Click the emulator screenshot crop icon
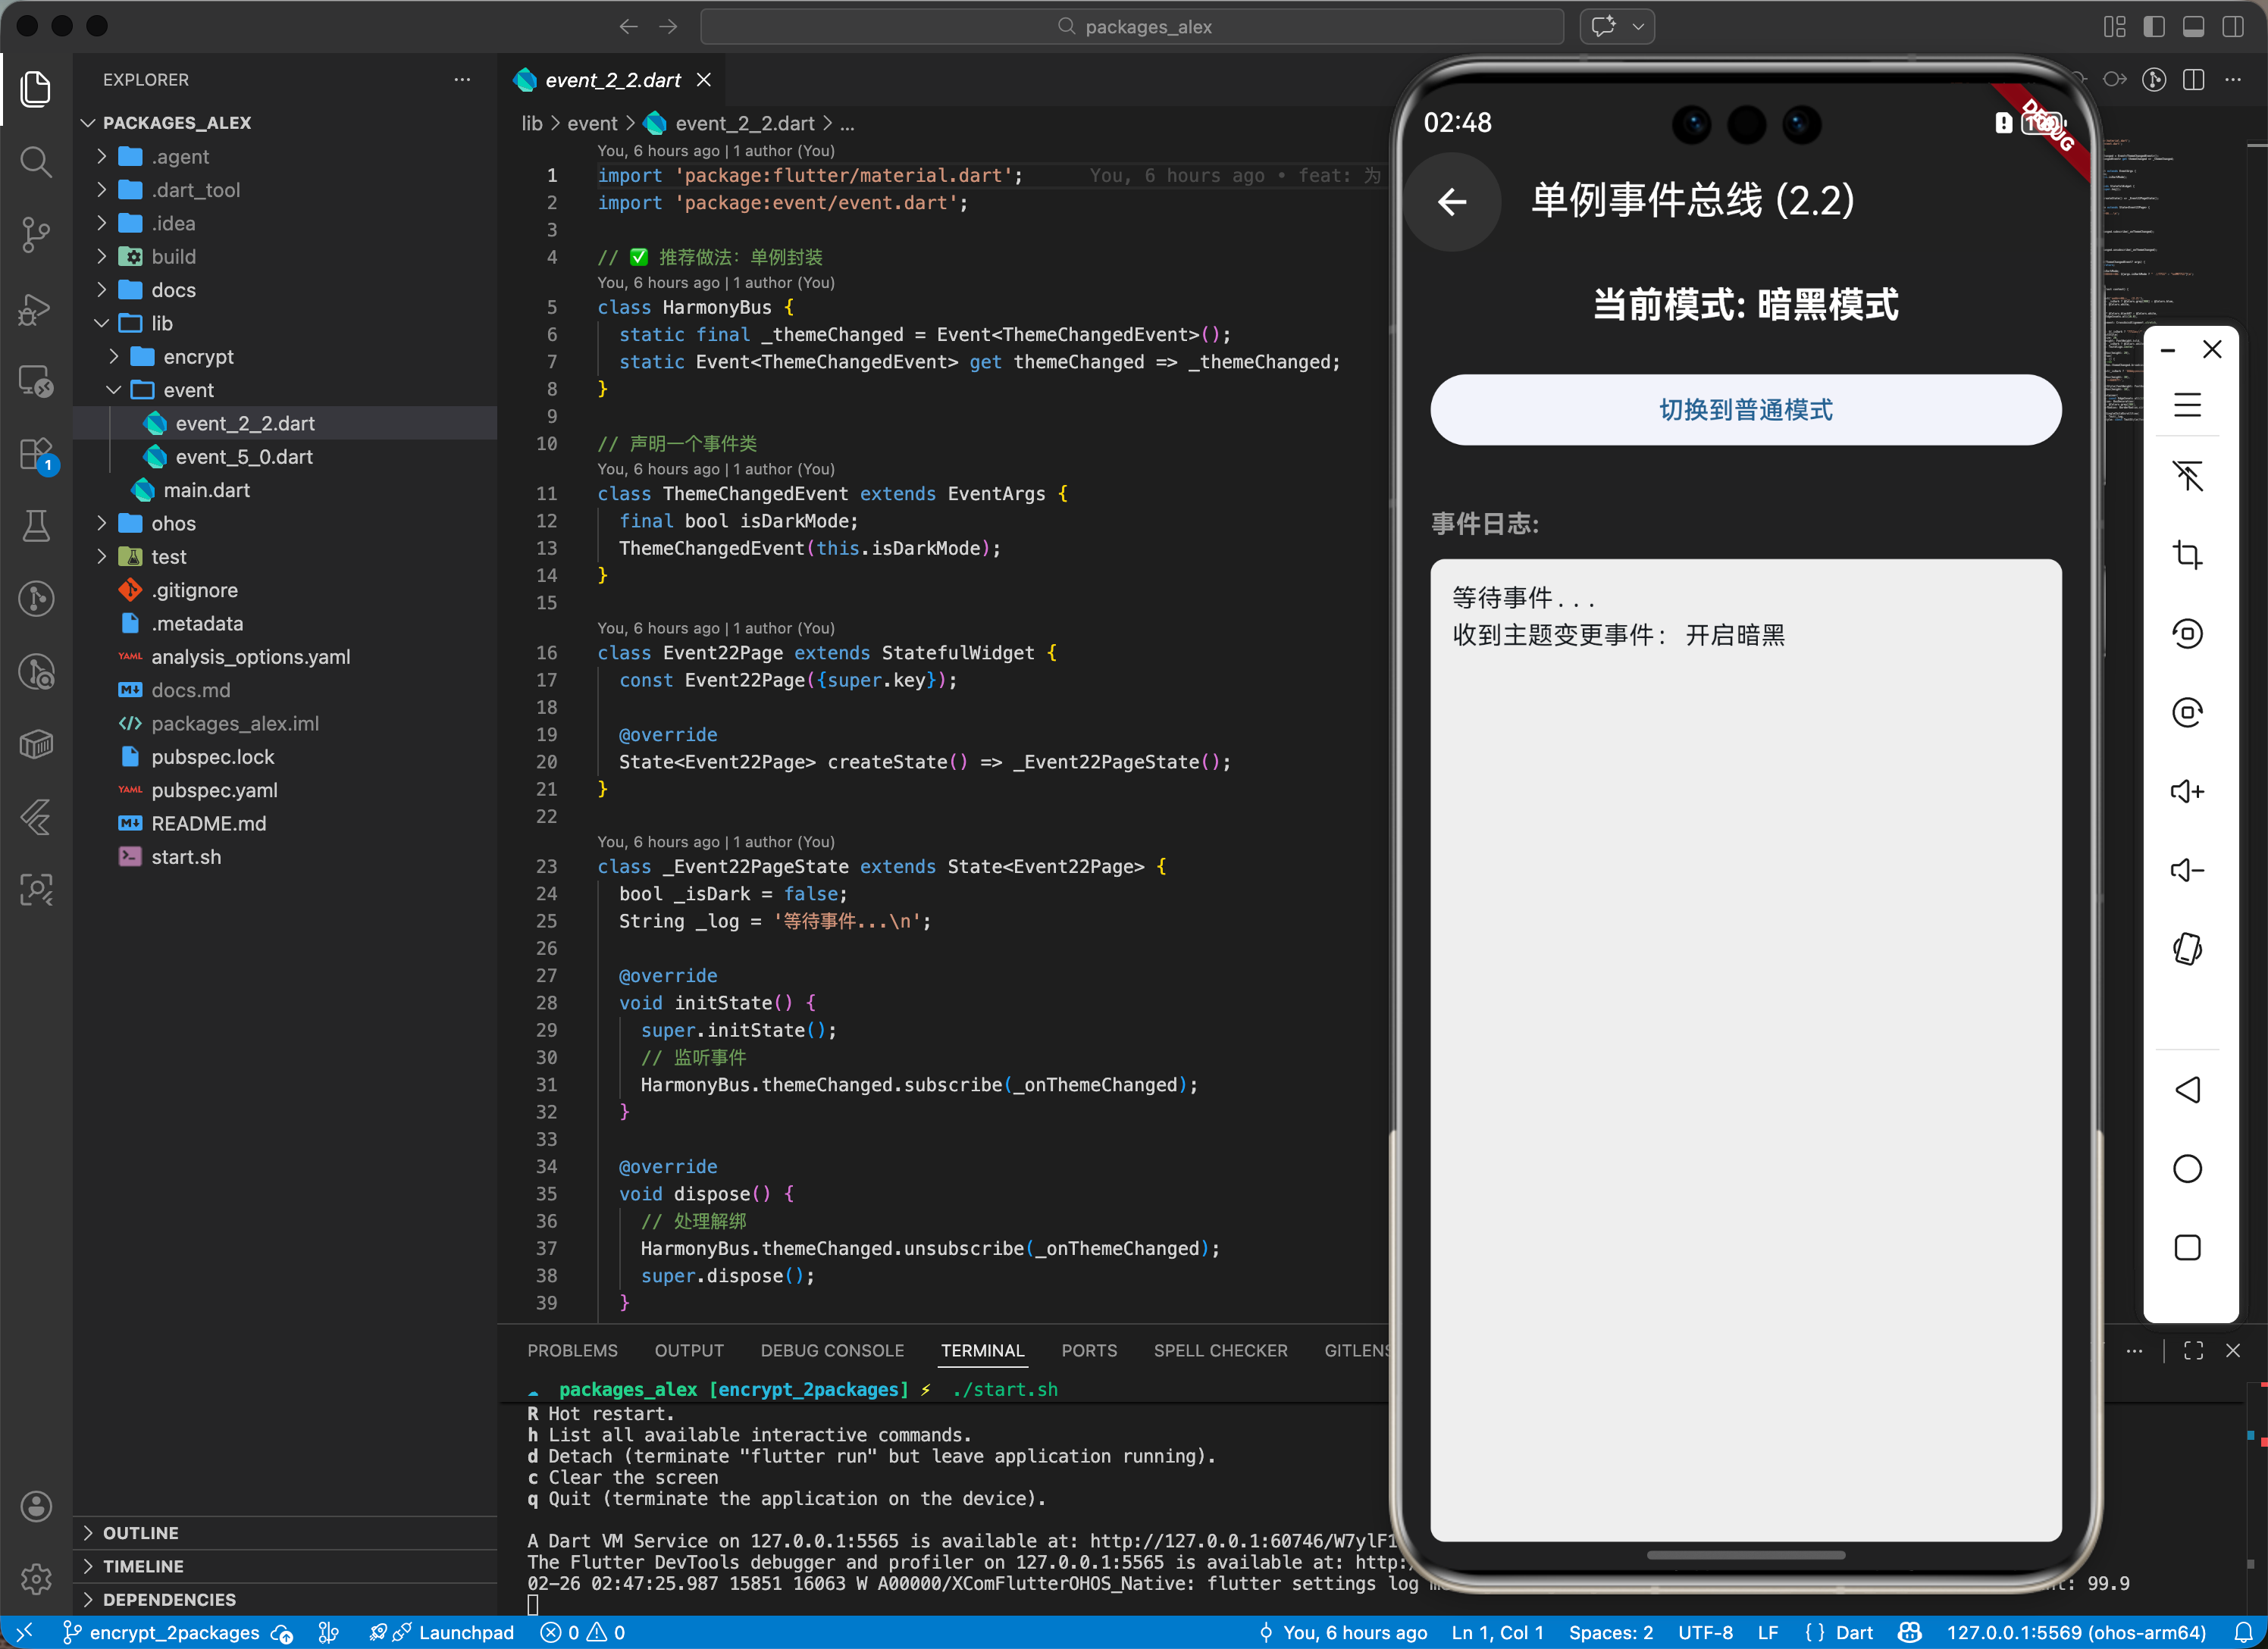The height and width of the screenshot is (1649, 2268). click(x=2187, y=554)
